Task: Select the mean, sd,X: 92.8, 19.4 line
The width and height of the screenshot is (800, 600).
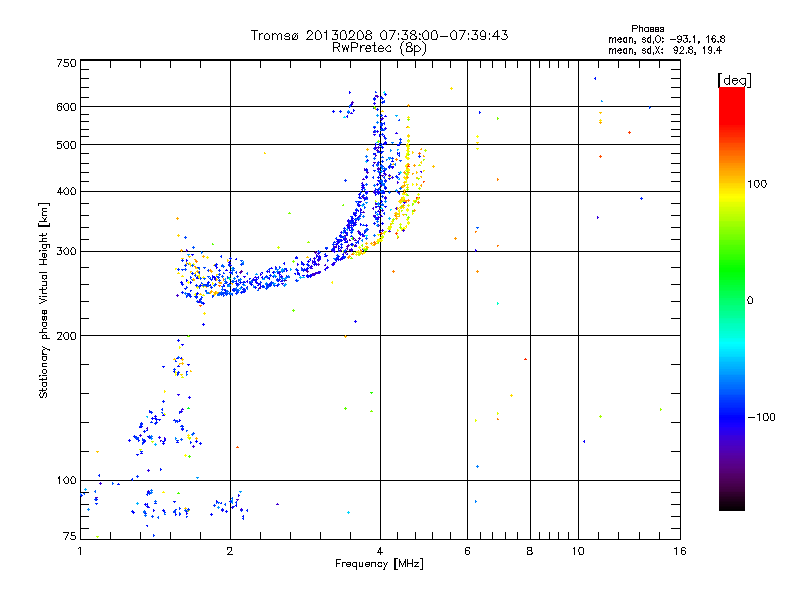Action: coord(665,50)
